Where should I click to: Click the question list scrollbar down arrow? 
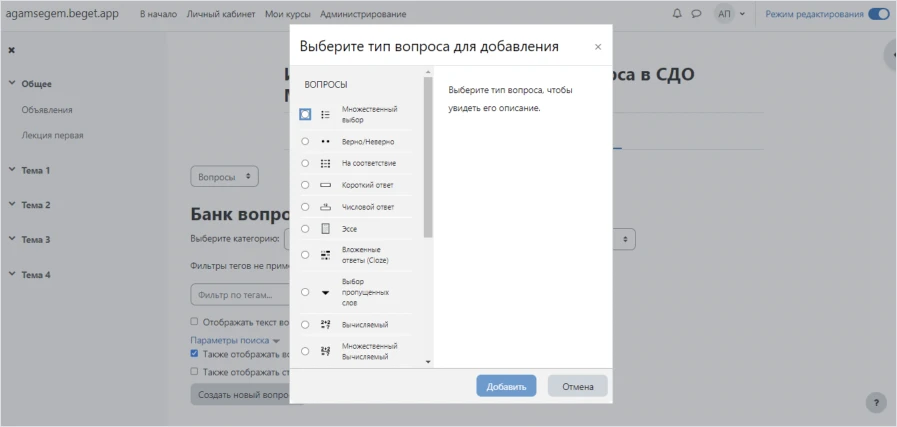click(x=428, y=362)
